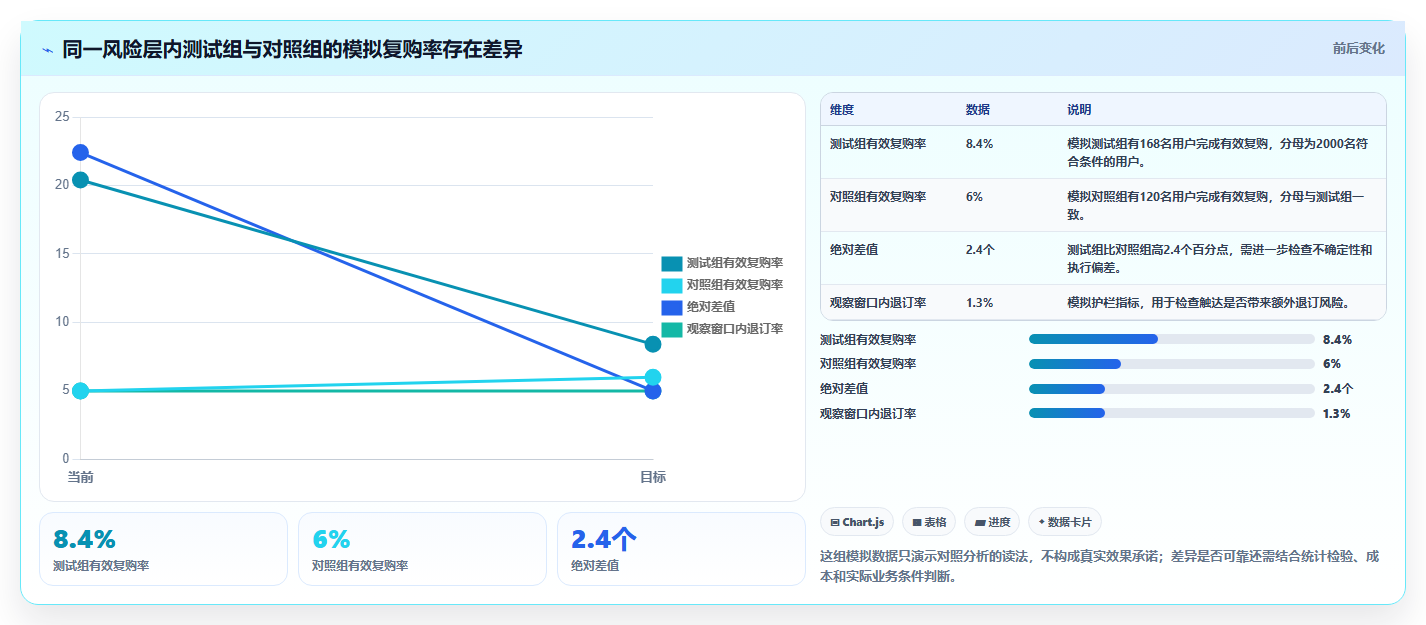
Task: Click the teal data point near 8 at 目标
Action: (x=653, y=344)
